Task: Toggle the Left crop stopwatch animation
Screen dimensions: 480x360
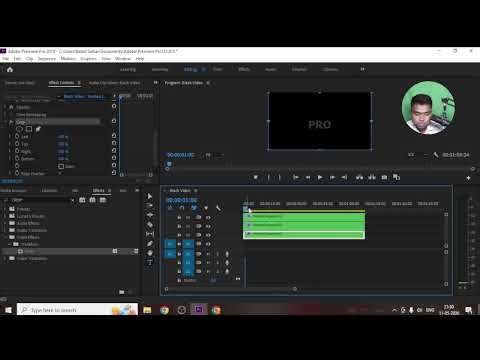Action: (x=17, y=137)
